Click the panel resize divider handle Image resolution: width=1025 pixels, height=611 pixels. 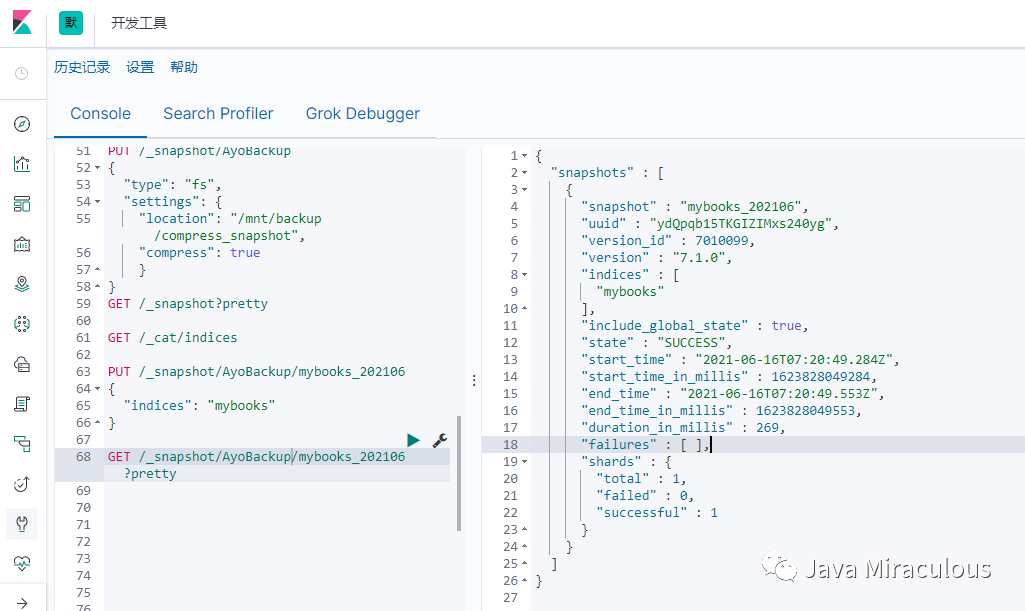[x=474, y=381]
